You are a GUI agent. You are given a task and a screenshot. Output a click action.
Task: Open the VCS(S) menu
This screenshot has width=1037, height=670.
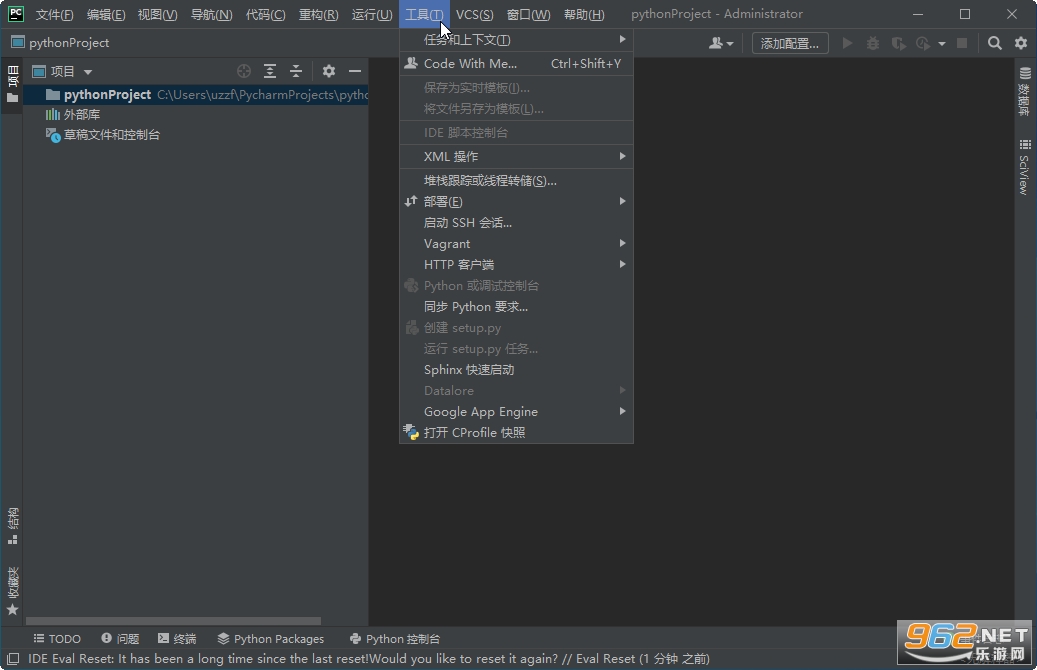tap(474, 15)
